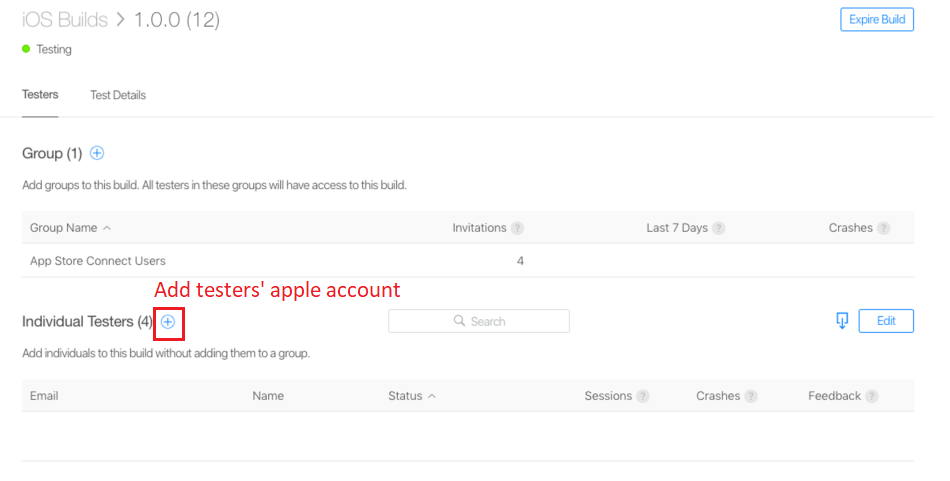Click the Email column header
This screenshot has height=481, width=950.
(44, 396)
